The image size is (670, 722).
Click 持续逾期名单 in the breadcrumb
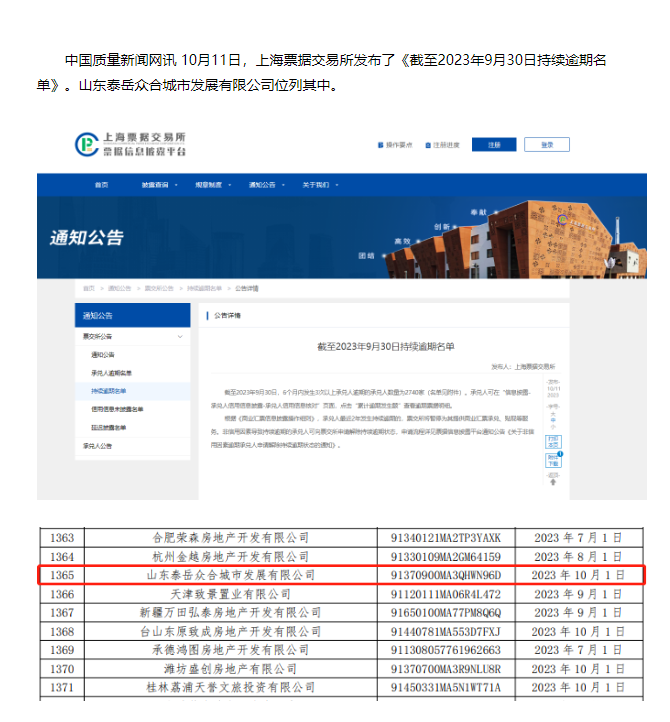pyautogui.click(x=204, y=288)
